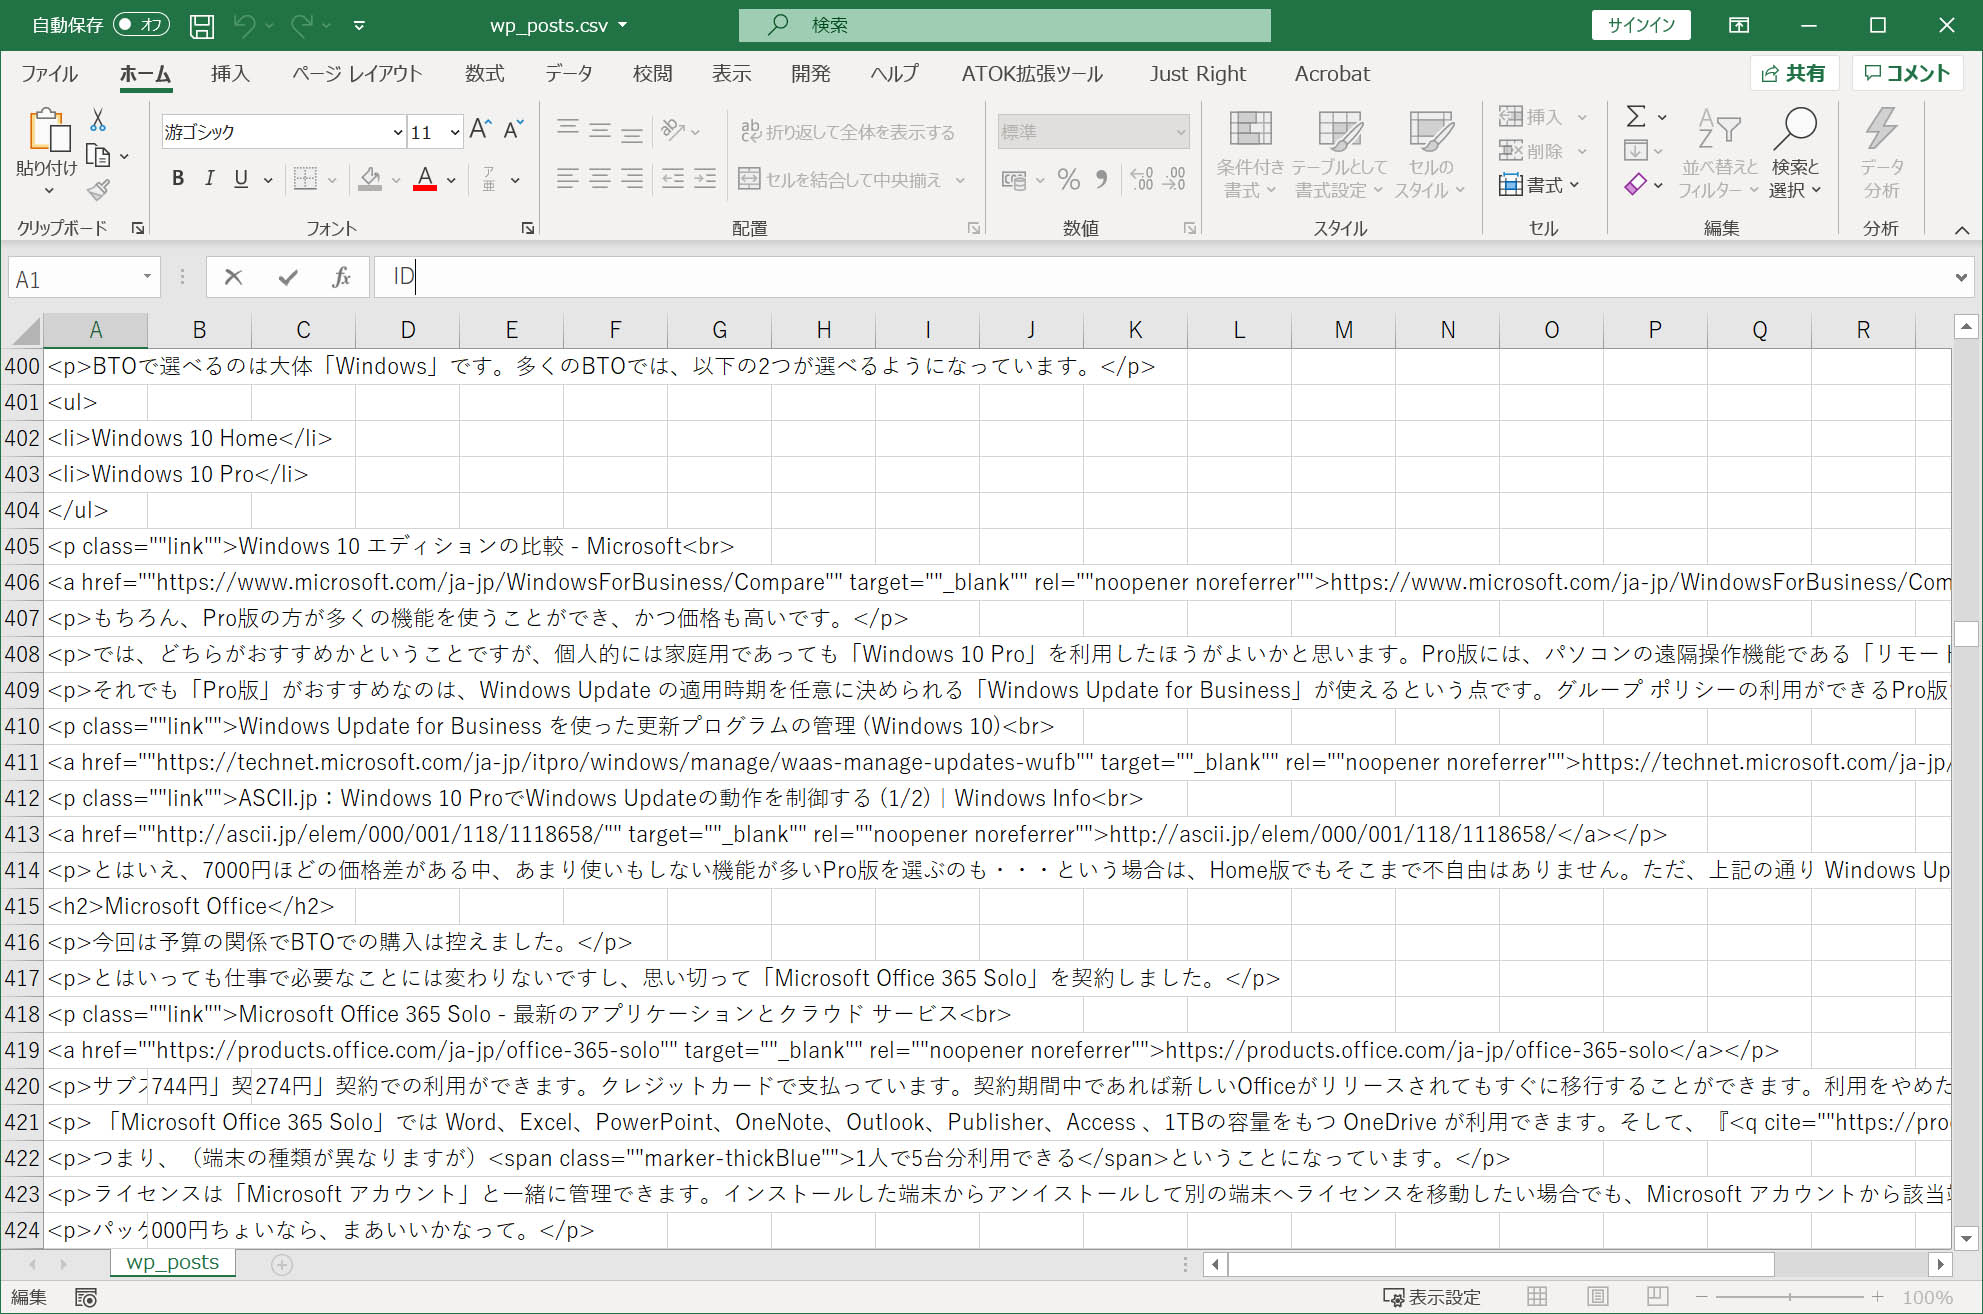This screenshot has height=1314, width=1983.
Task: Switch to Normal view in status bar
Action: tap(1537, 1297)
